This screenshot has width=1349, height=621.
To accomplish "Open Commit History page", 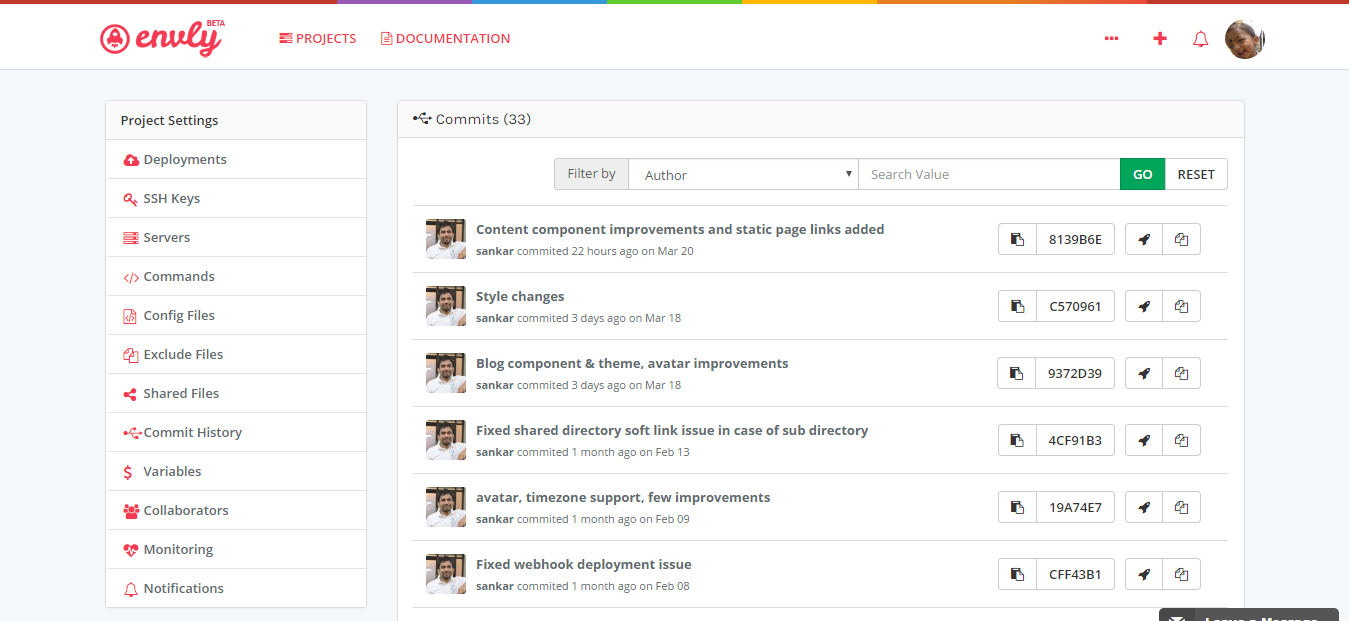I will (236, 432).
